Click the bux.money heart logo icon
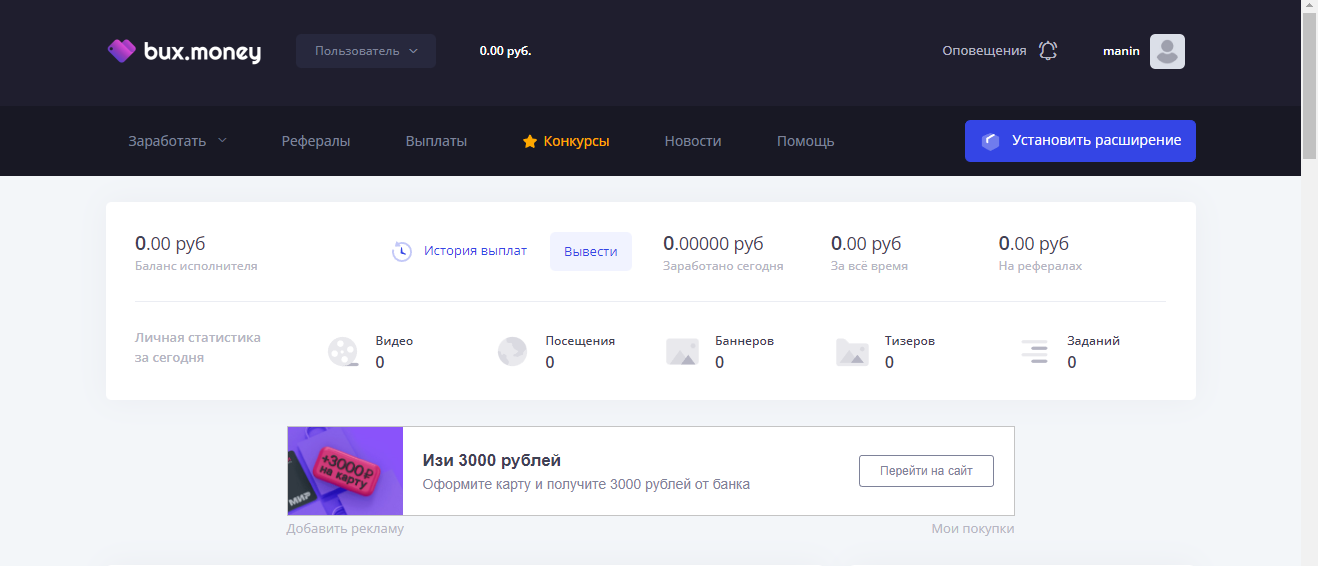The height and width of the screenshot is (566, 1318). tap(121, 51)
